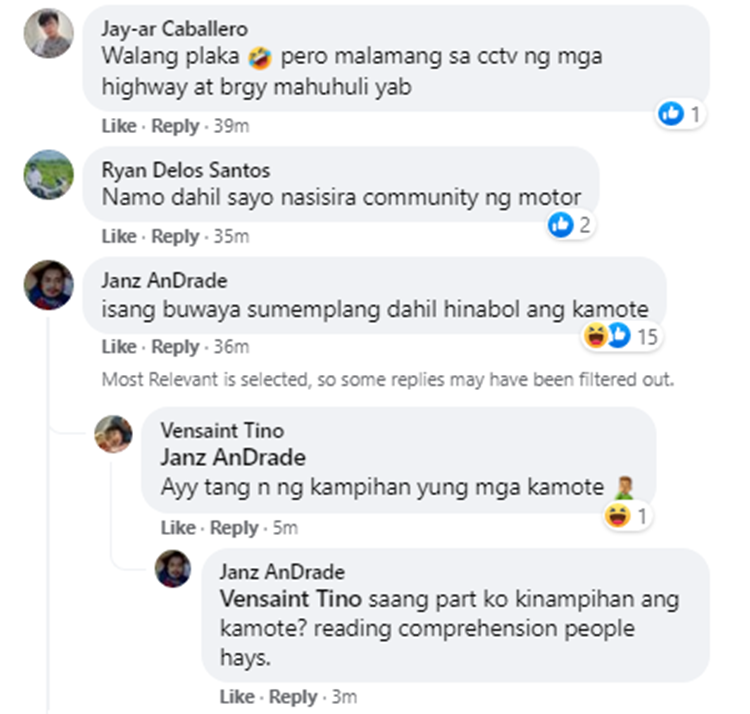This screenshot has width=750, height=714.
Task: Open Vensaint Tino's profile avatar
Action: (113, 434)
